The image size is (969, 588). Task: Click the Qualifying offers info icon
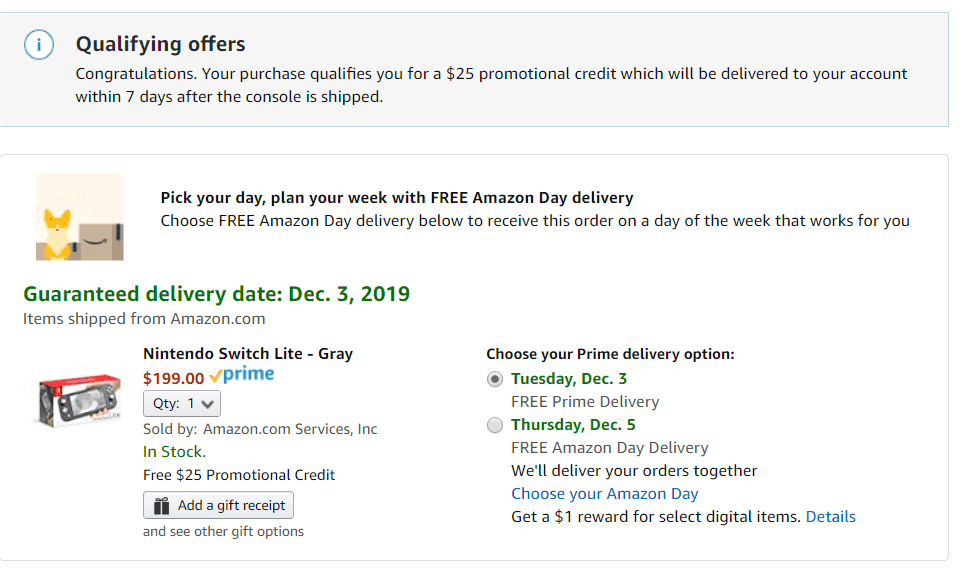click(x=39, y=45)
